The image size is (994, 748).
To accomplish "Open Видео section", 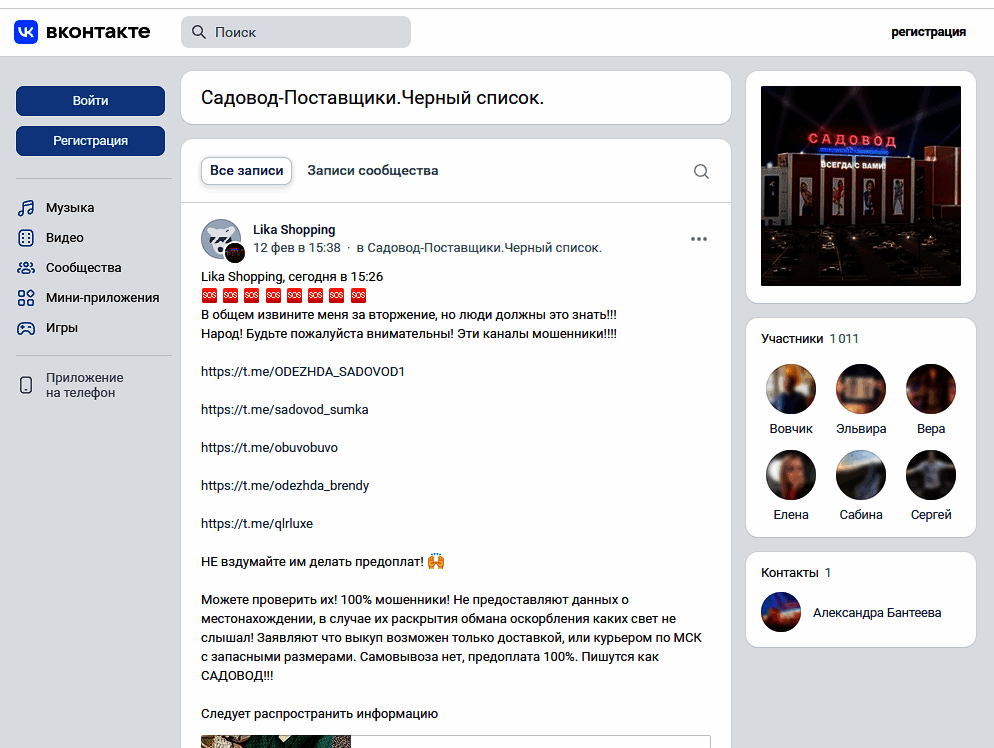I will pyautogui.click(x=65, y=238).
